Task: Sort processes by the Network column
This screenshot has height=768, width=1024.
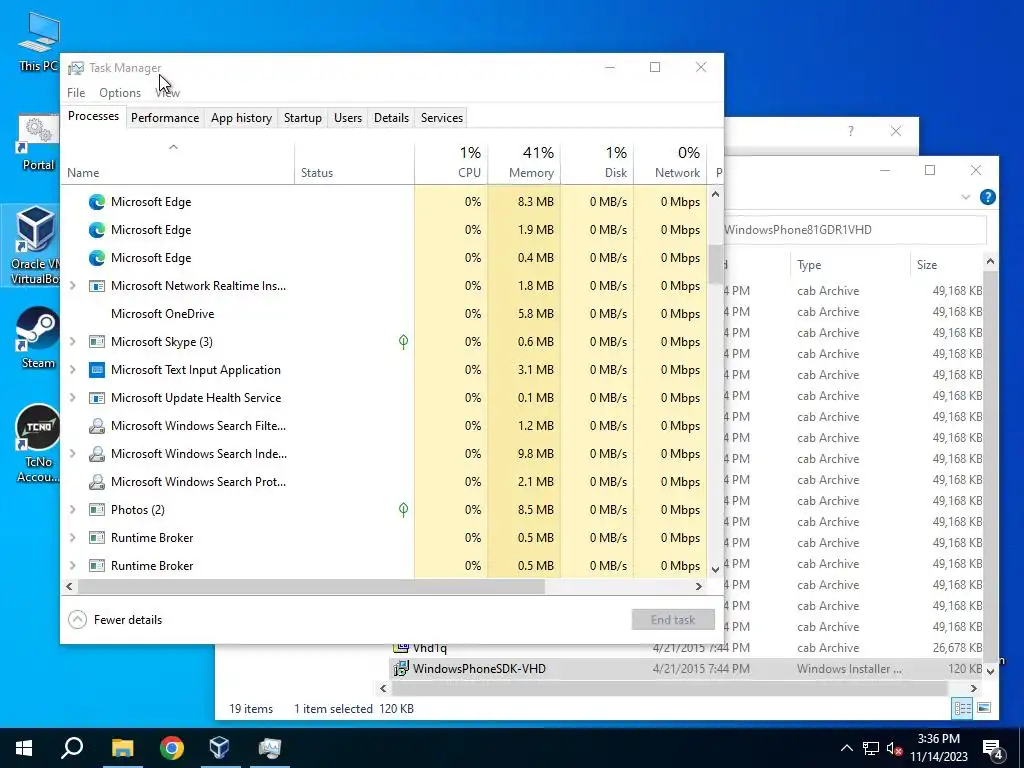Action: pyautogui.click(x=670, y=163)
